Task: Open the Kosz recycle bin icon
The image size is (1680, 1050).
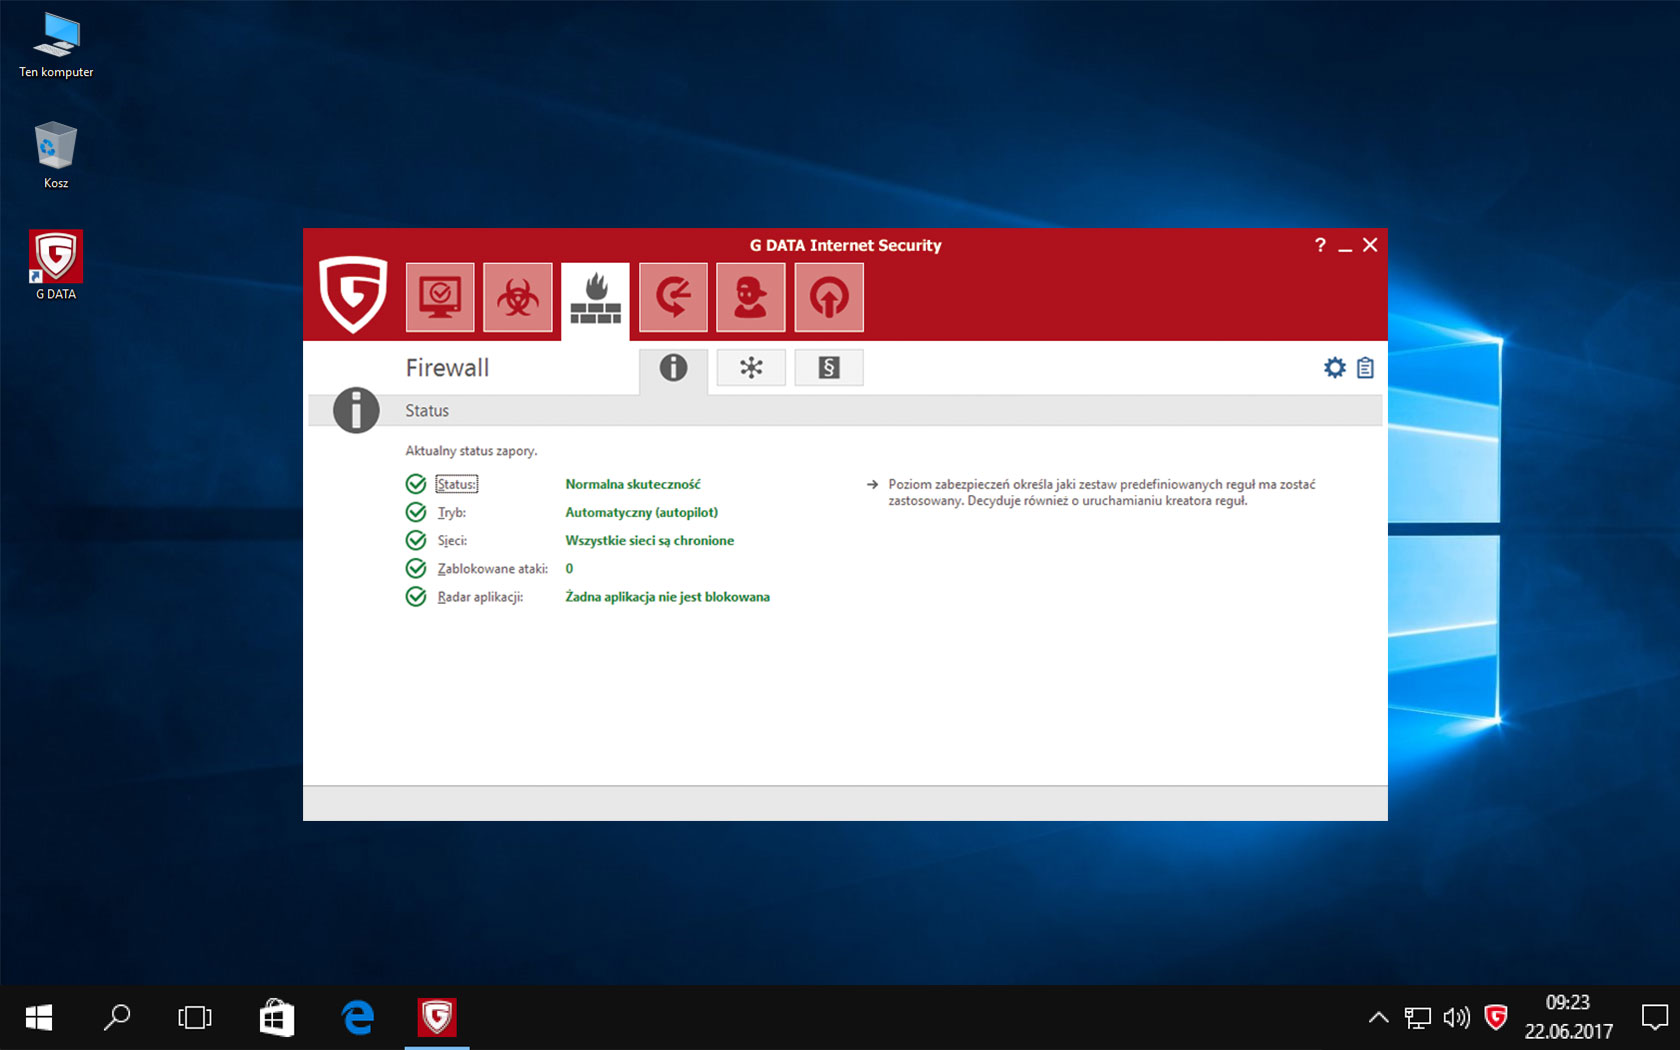Action: [56, 156]
